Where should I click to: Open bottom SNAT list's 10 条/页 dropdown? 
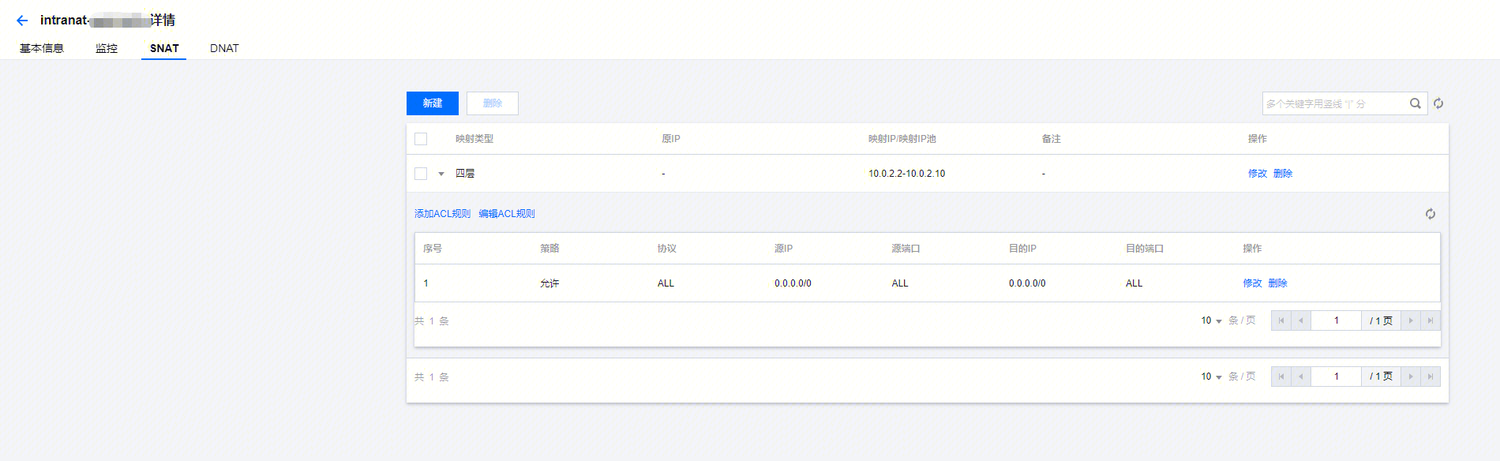pos(1212,377)
